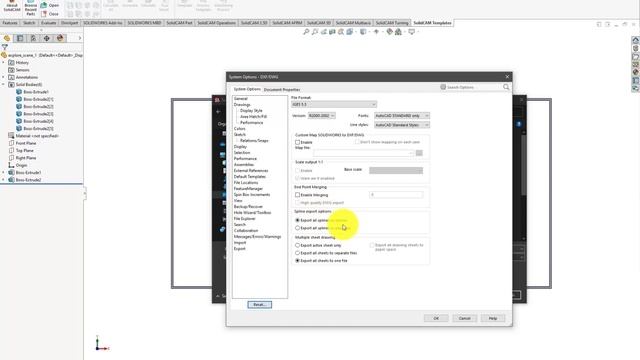Viewport: 640px width, 360px height.
Task: Click the Help button in System Options
Action: point(493,318)
